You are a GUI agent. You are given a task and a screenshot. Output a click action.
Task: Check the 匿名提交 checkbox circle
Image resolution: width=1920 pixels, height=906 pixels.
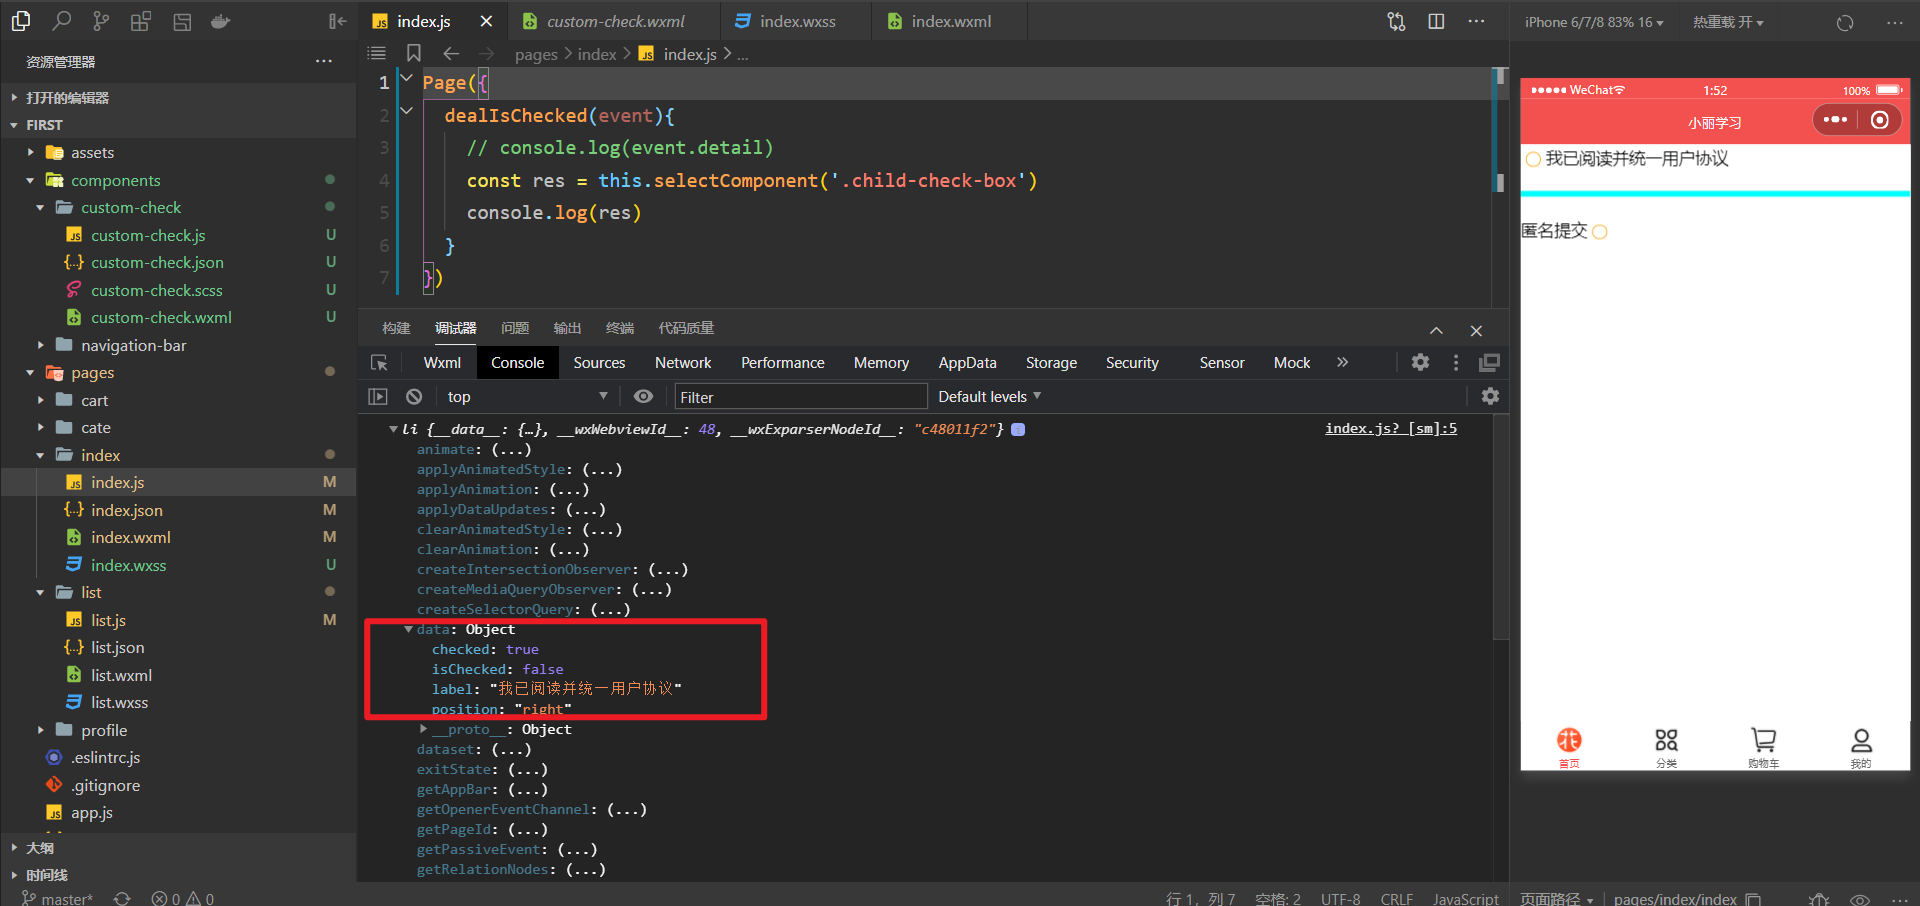(x=1599, y=232)
